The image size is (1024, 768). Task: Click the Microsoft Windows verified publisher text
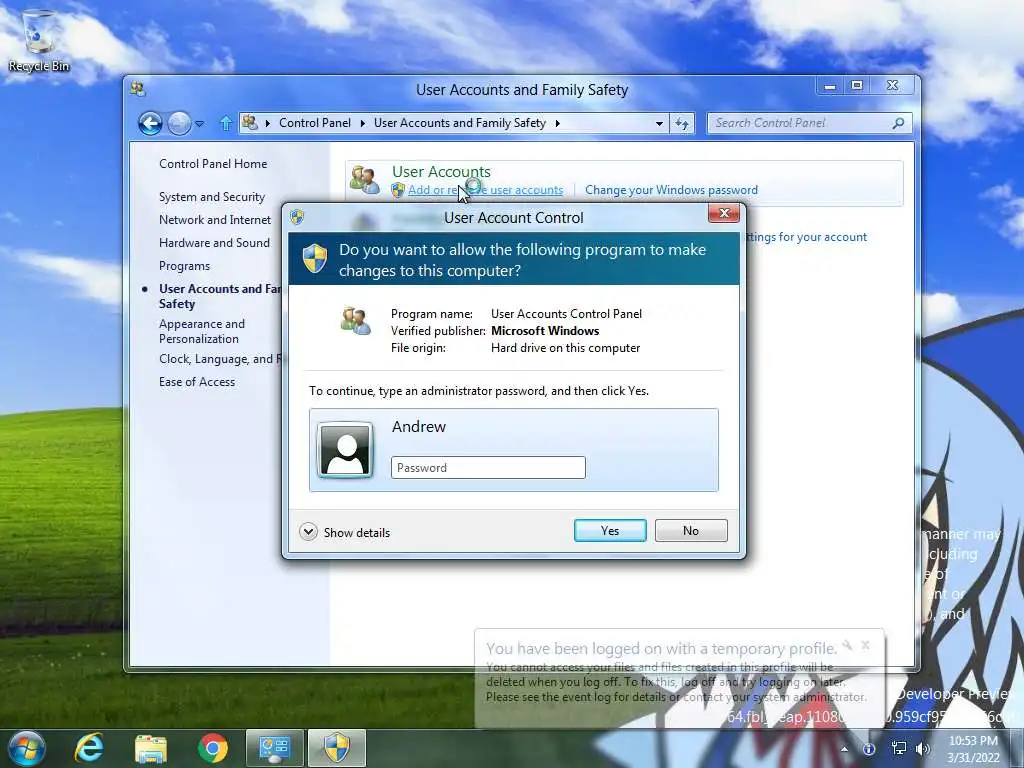(545, 331)
